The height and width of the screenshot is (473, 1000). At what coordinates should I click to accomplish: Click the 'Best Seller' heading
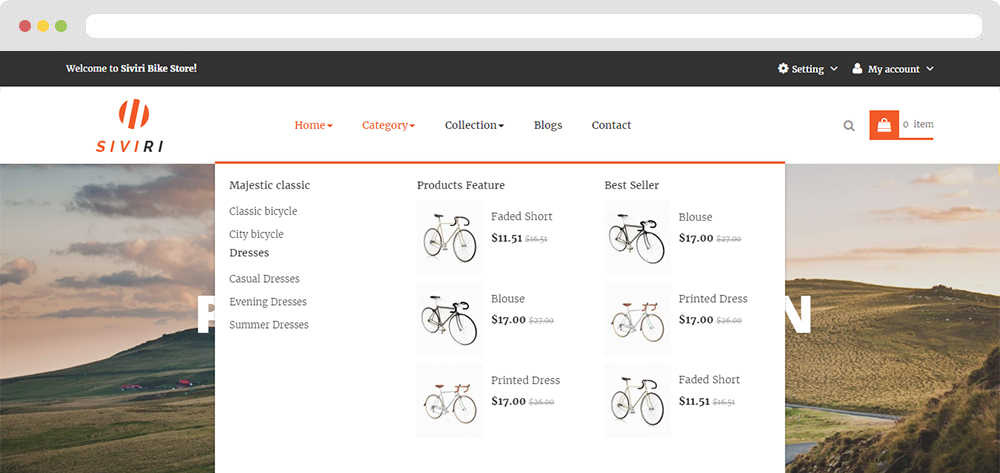631,186
